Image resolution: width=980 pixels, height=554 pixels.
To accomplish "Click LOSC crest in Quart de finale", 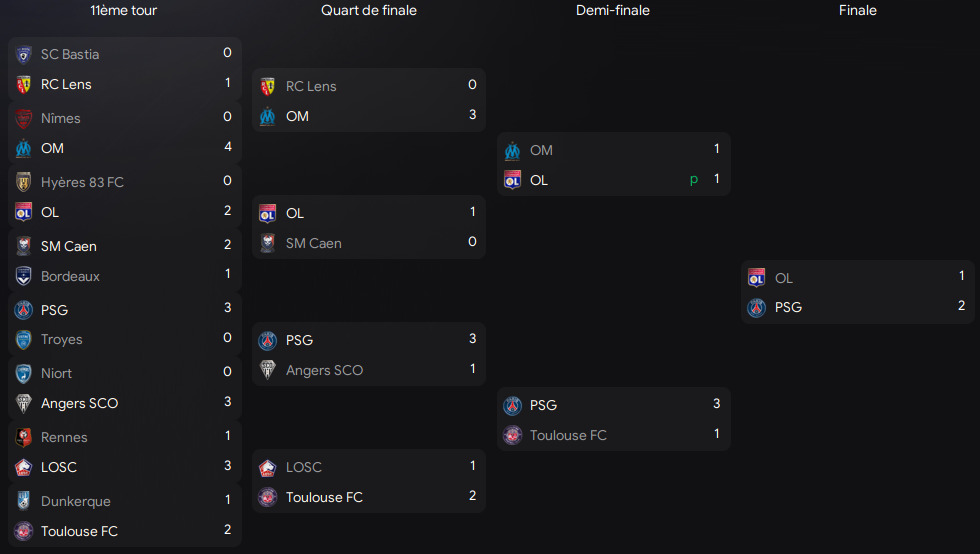I will [x=267, y=467].
